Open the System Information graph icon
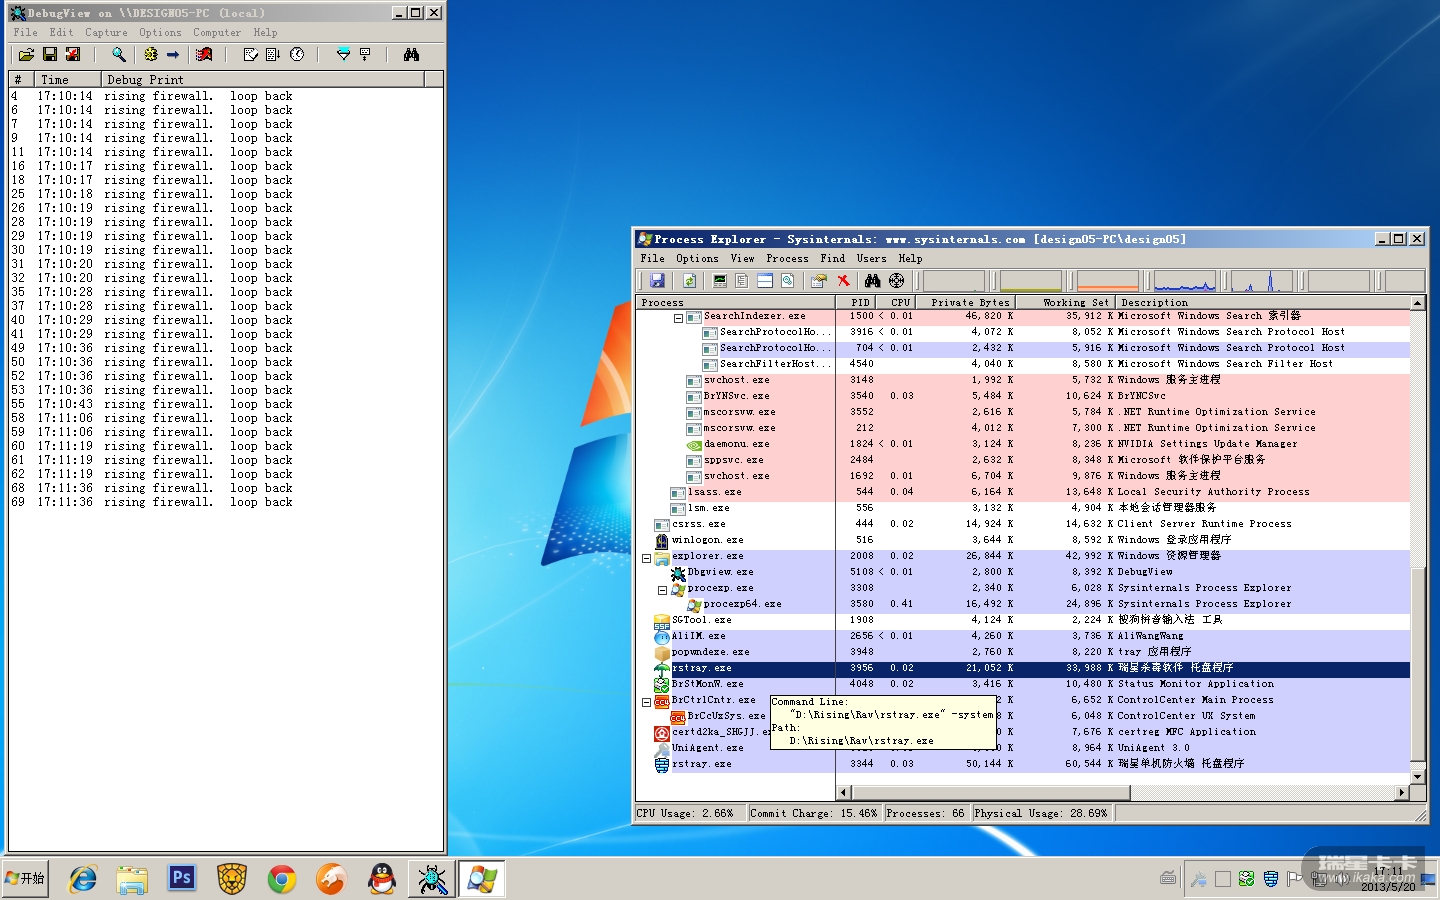The image size is (1440, 900). [719, 281]
